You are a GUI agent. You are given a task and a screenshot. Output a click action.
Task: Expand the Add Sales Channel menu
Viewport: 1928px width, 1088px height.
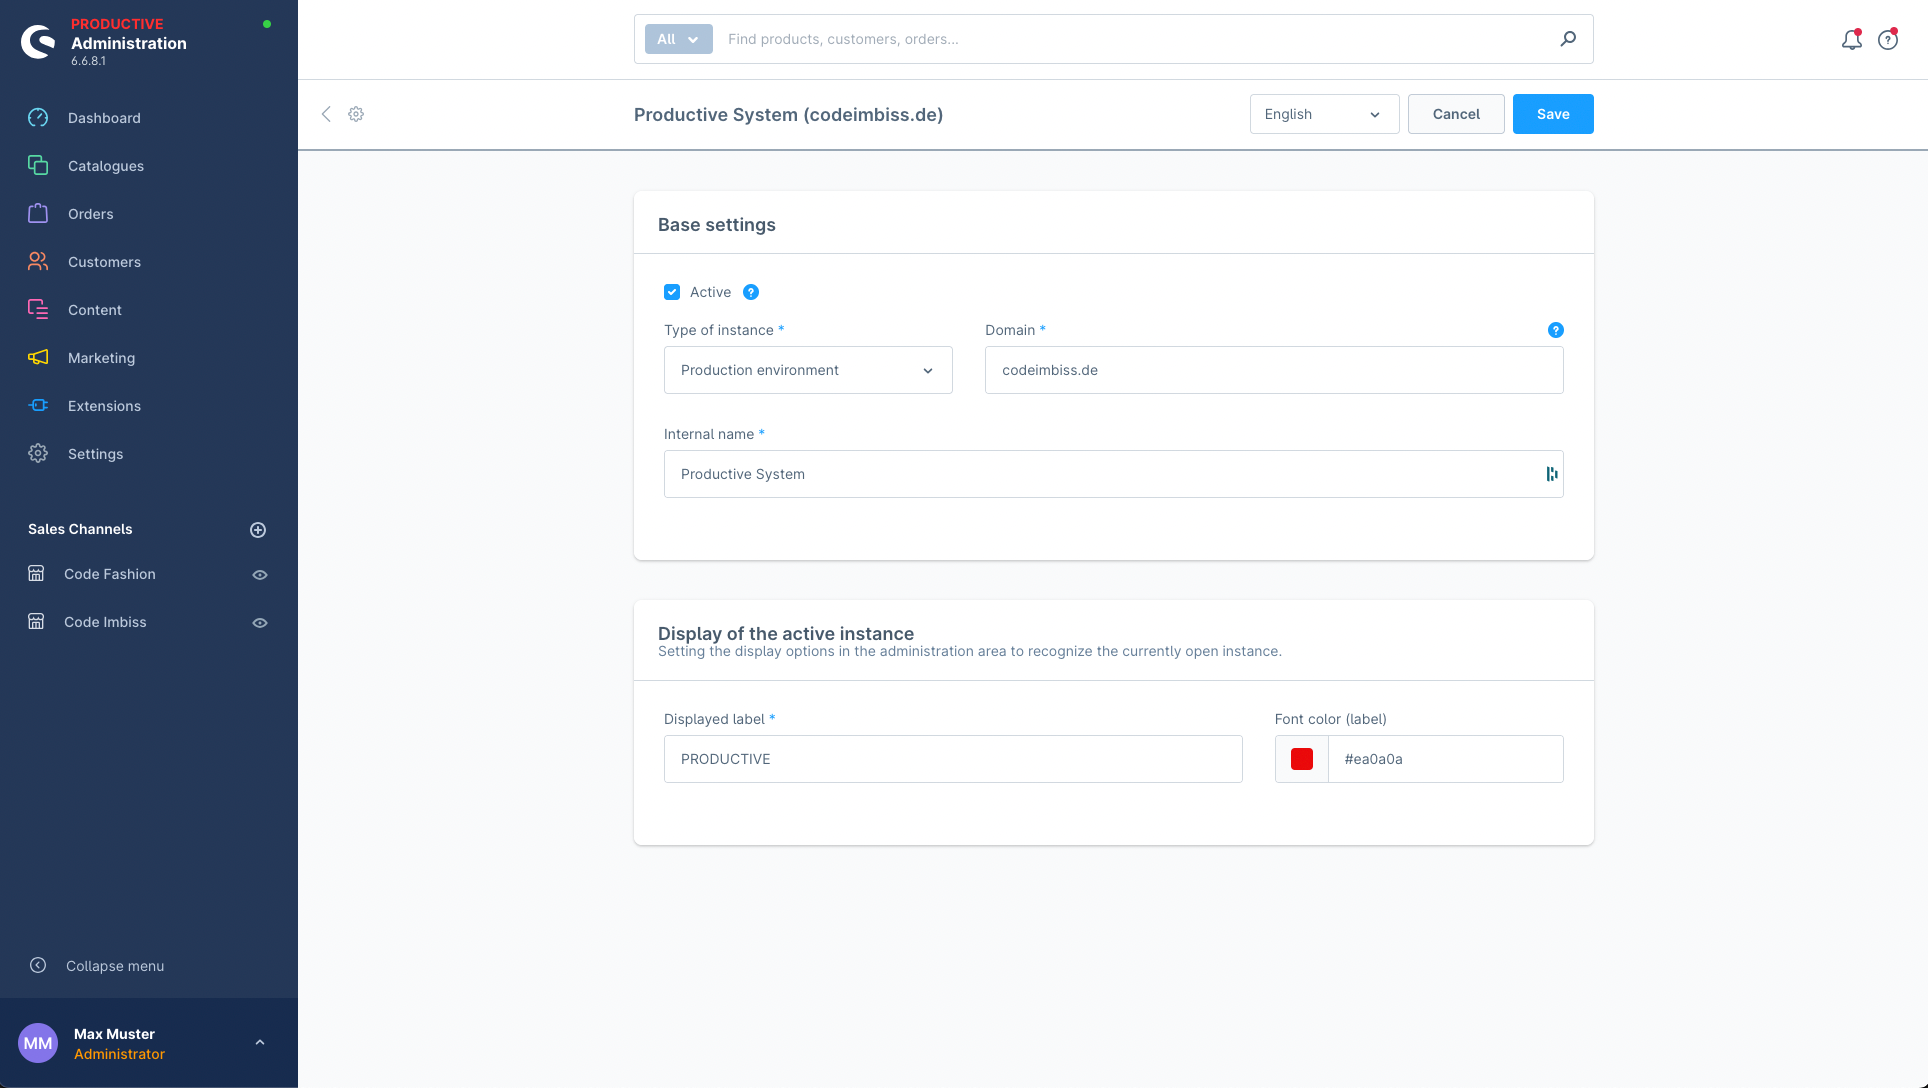(x=258, y=529)
